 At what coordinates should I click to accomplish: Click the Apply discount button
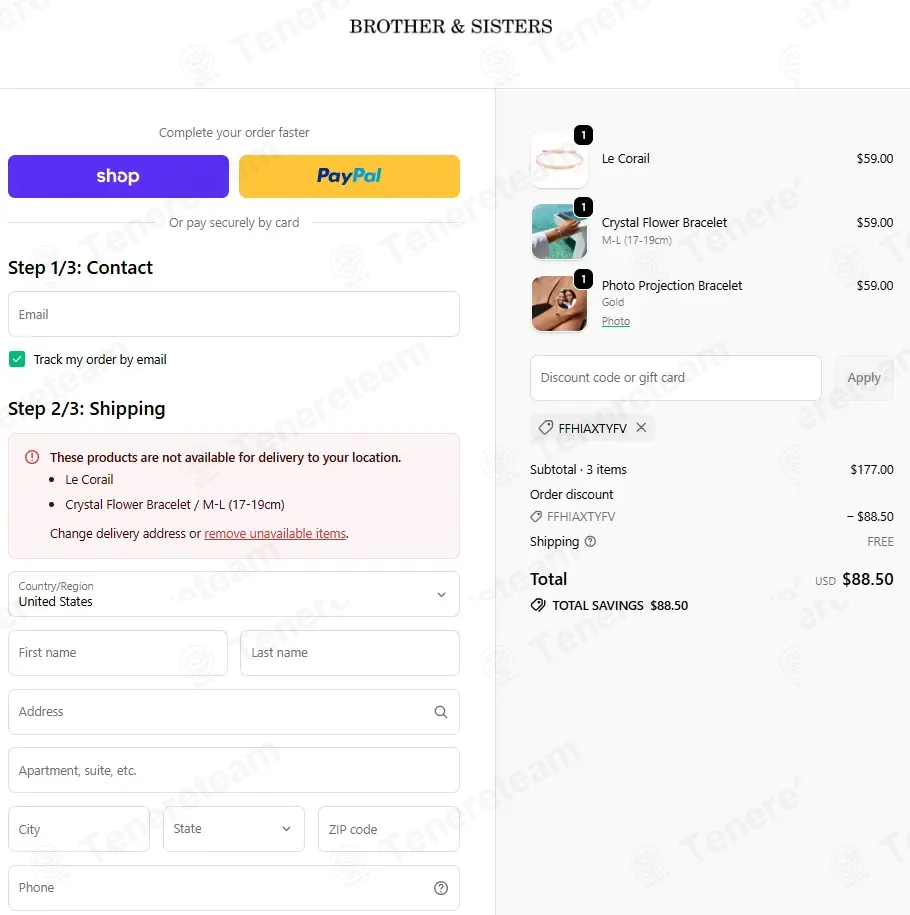point(864,378)
